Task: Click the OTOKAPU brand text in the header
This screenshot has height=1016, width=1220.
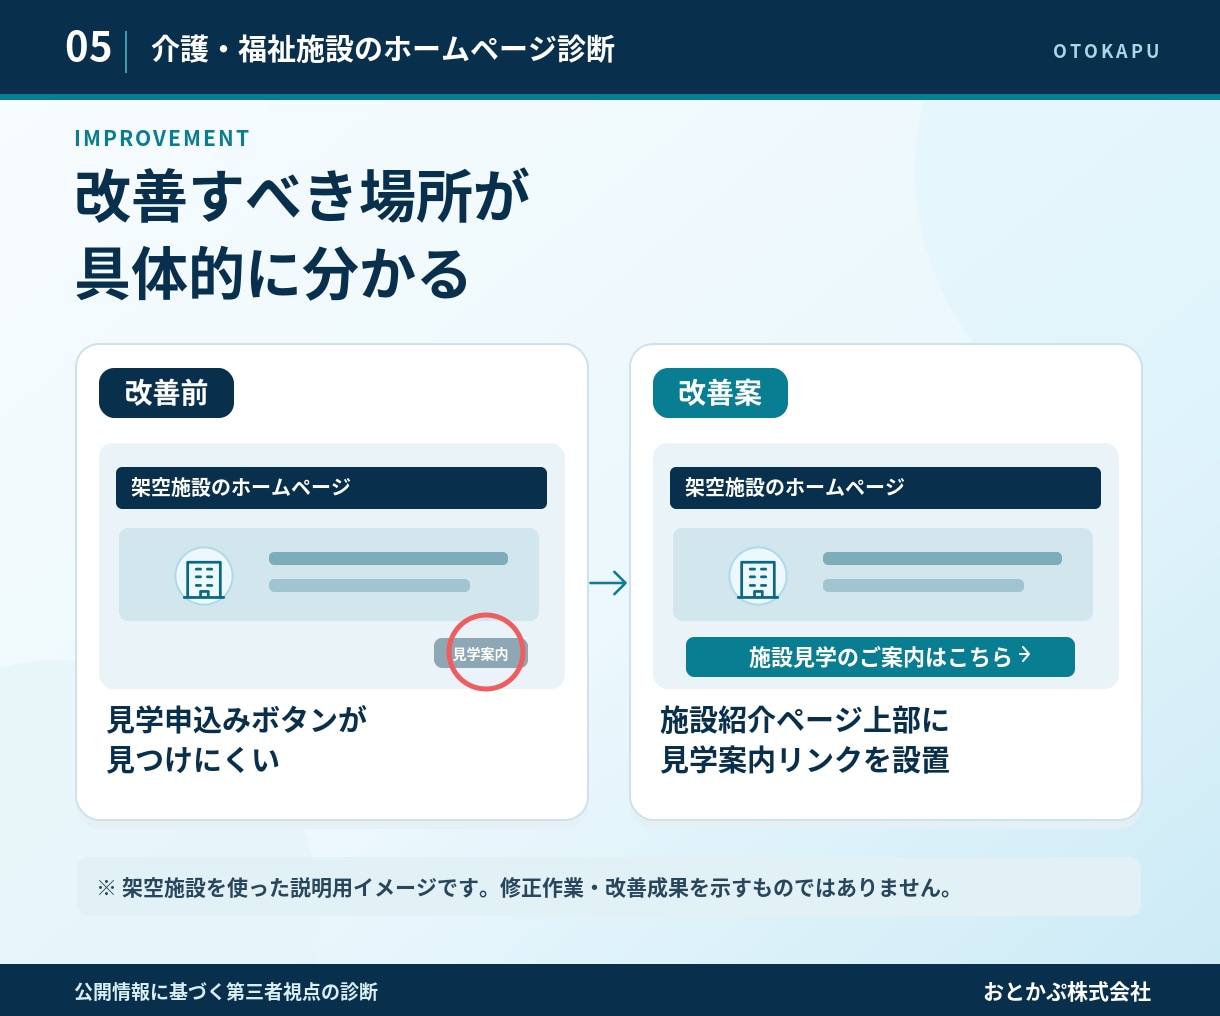Action: point(1106,51)
